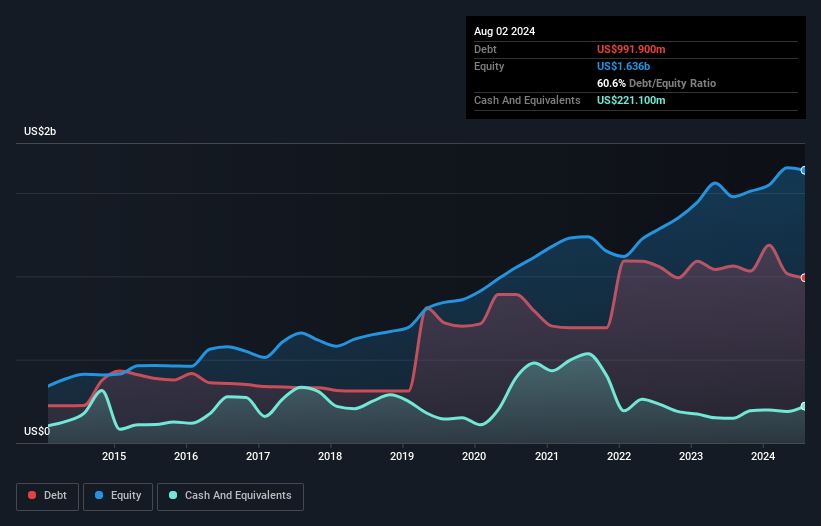Click the teal Cash And Equivalents legend dot

(173, 495)
